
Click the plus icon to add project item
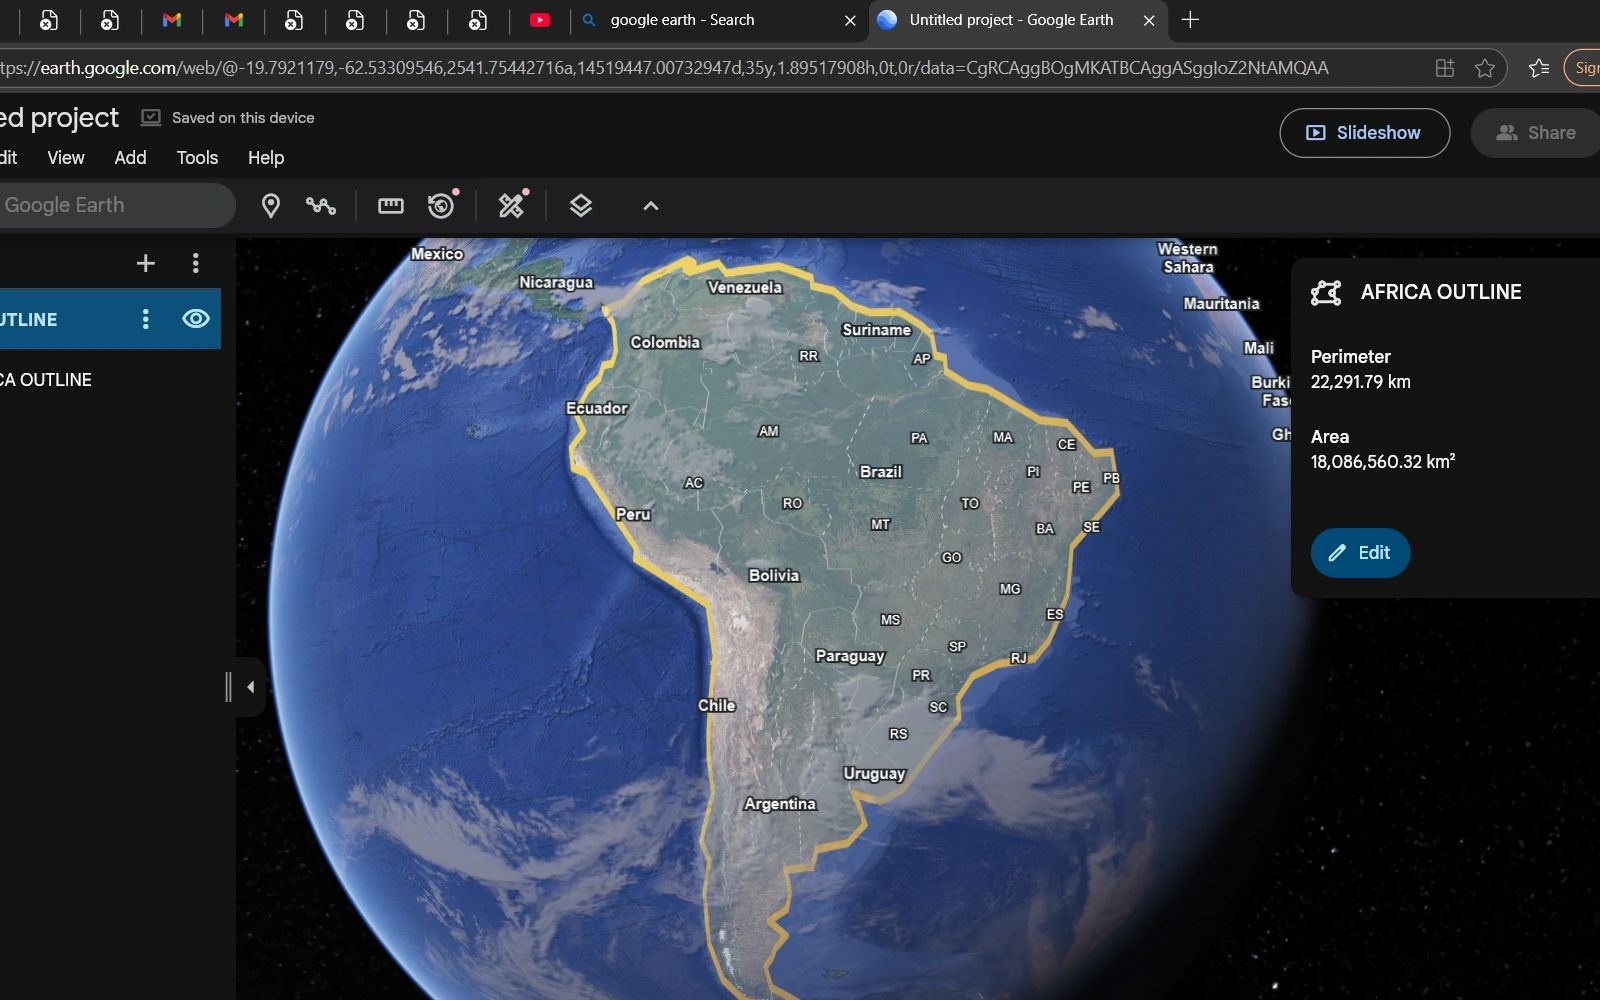(x=146, y=263)
